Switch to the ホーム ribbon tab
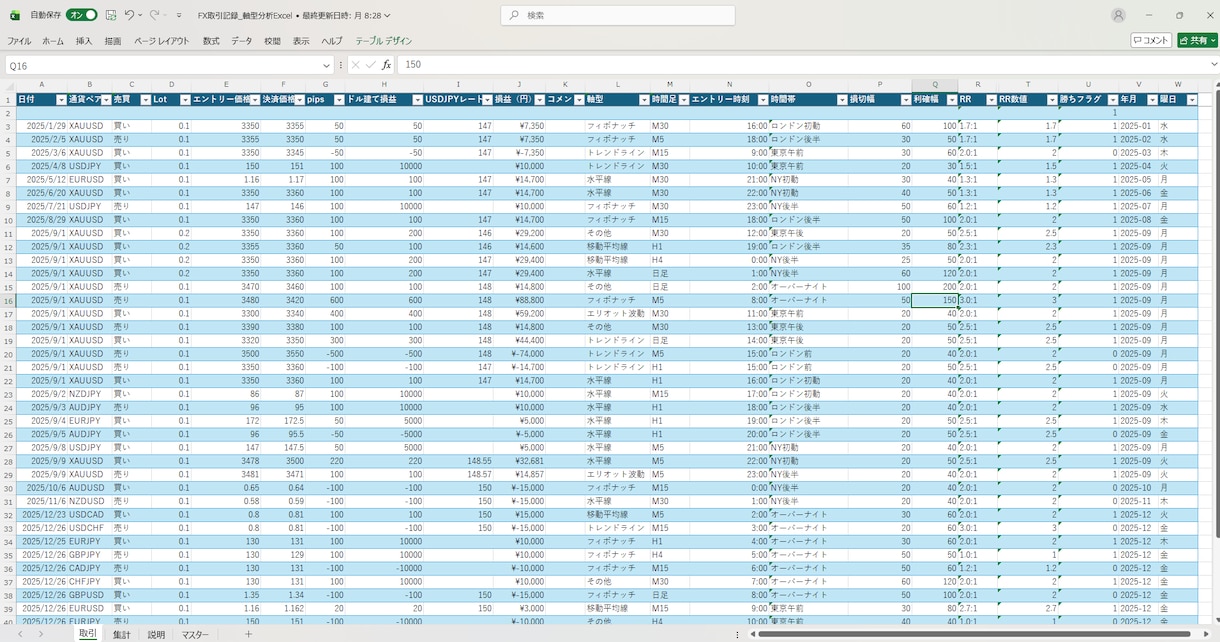Screen dimensions: 1220x642 click(x=53, y=41)
